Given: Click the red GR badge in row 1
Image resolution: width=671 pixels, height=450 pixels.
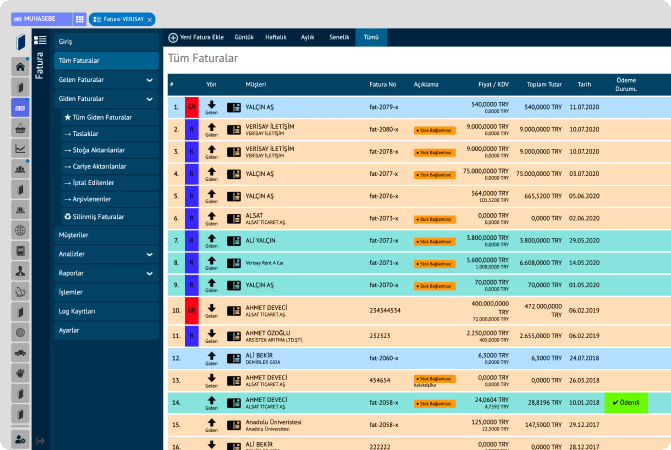Looking at the screenshot, I should coord(192,107).
